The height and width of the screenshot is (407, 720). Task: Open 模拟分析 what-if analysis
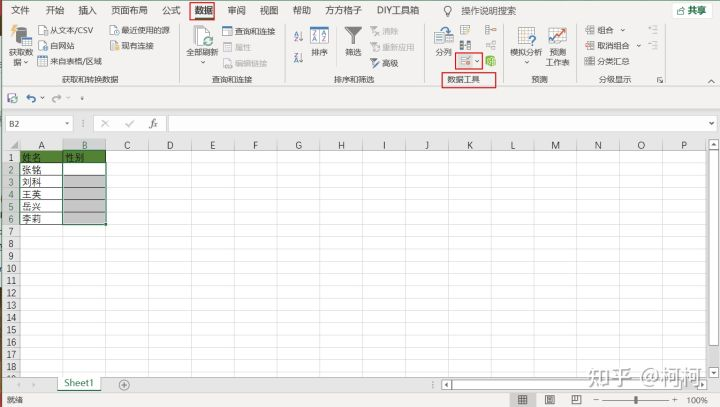pos(526,45)
